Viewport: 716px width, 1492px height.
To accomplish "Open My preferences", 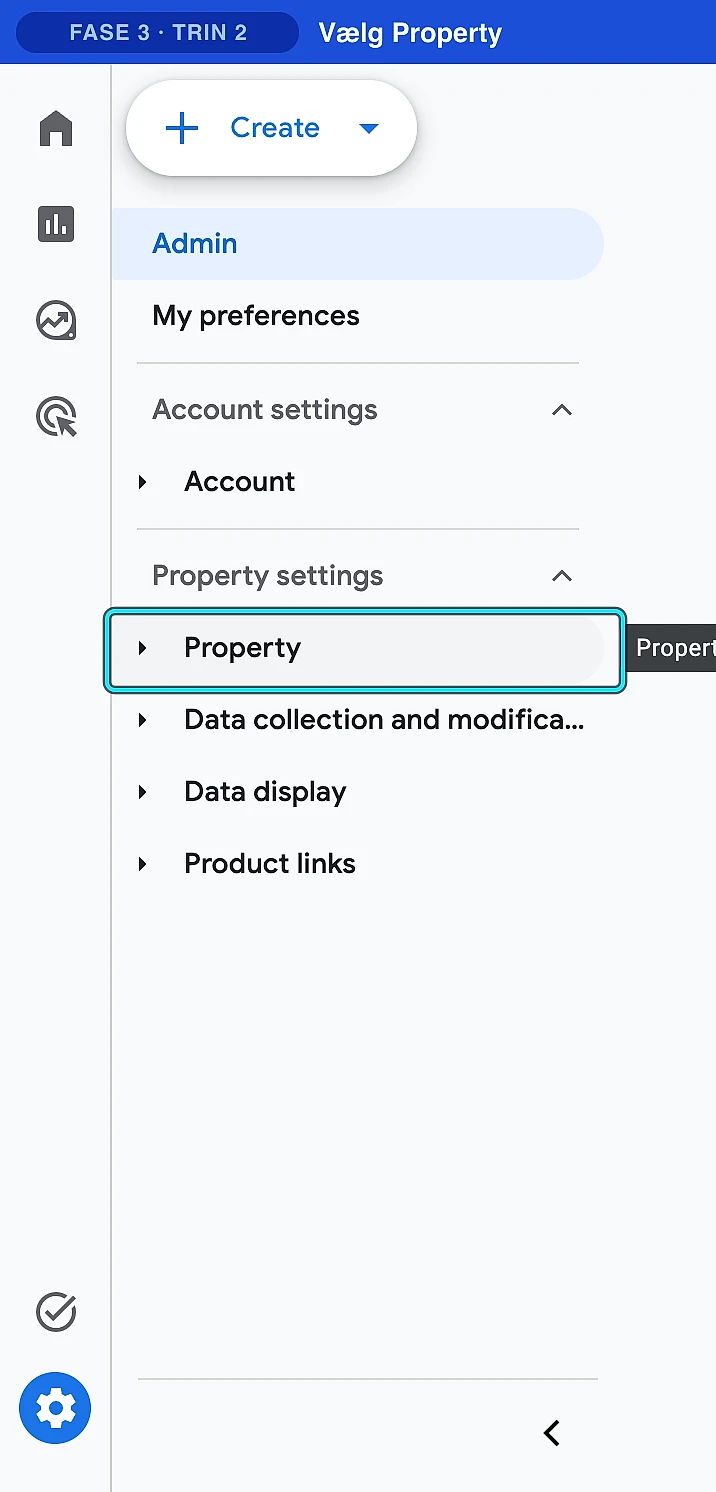I will (256, 316).
